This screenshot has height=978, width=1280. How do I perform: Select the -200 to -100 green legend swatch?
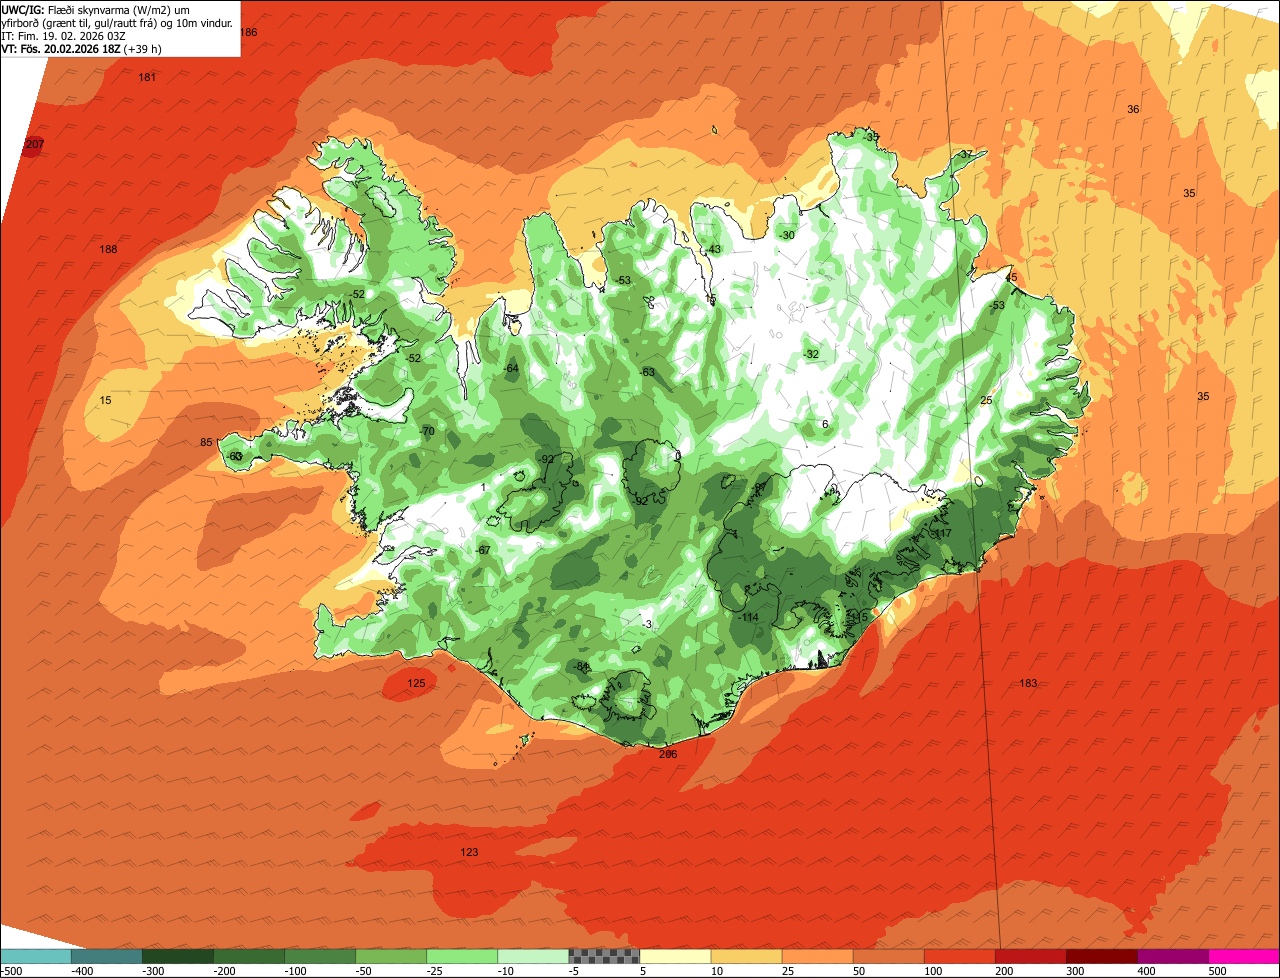249,956
